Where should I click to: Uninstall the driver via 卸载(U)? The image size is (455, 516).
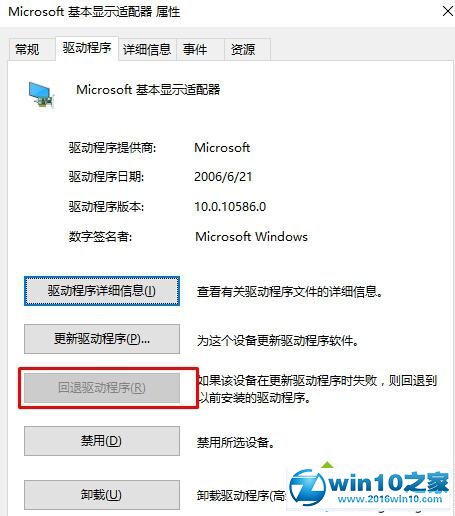point(102,495)
